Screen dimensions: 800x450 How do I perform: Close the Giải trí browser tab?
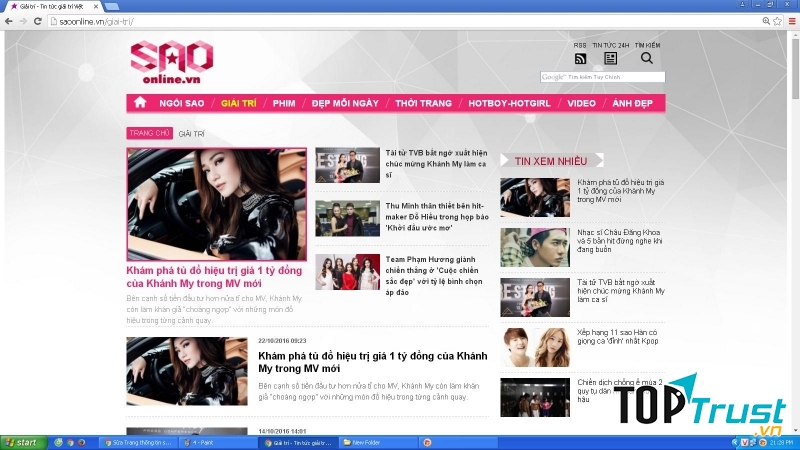(95, 6)
